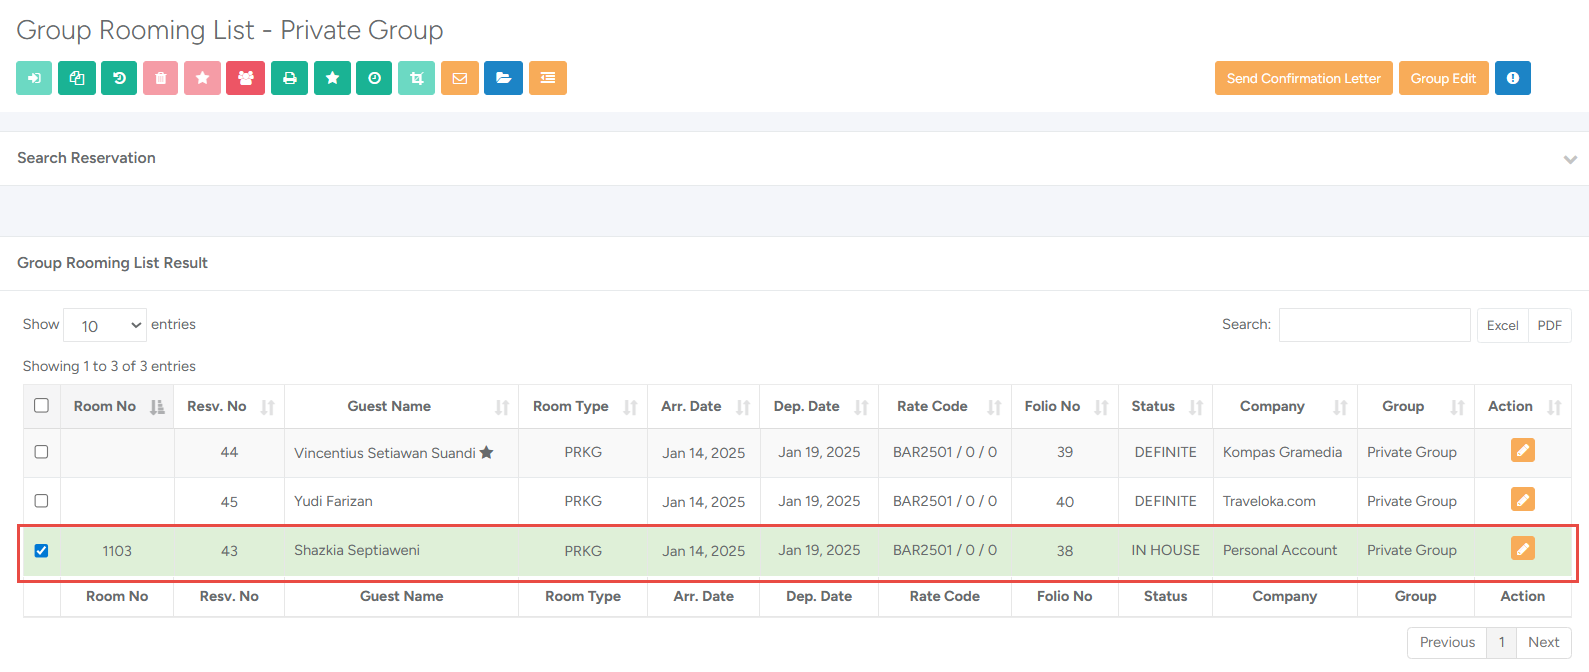Open the blue folder icon button
This screenshot has width=1589, height=672.
click(503, 78)
